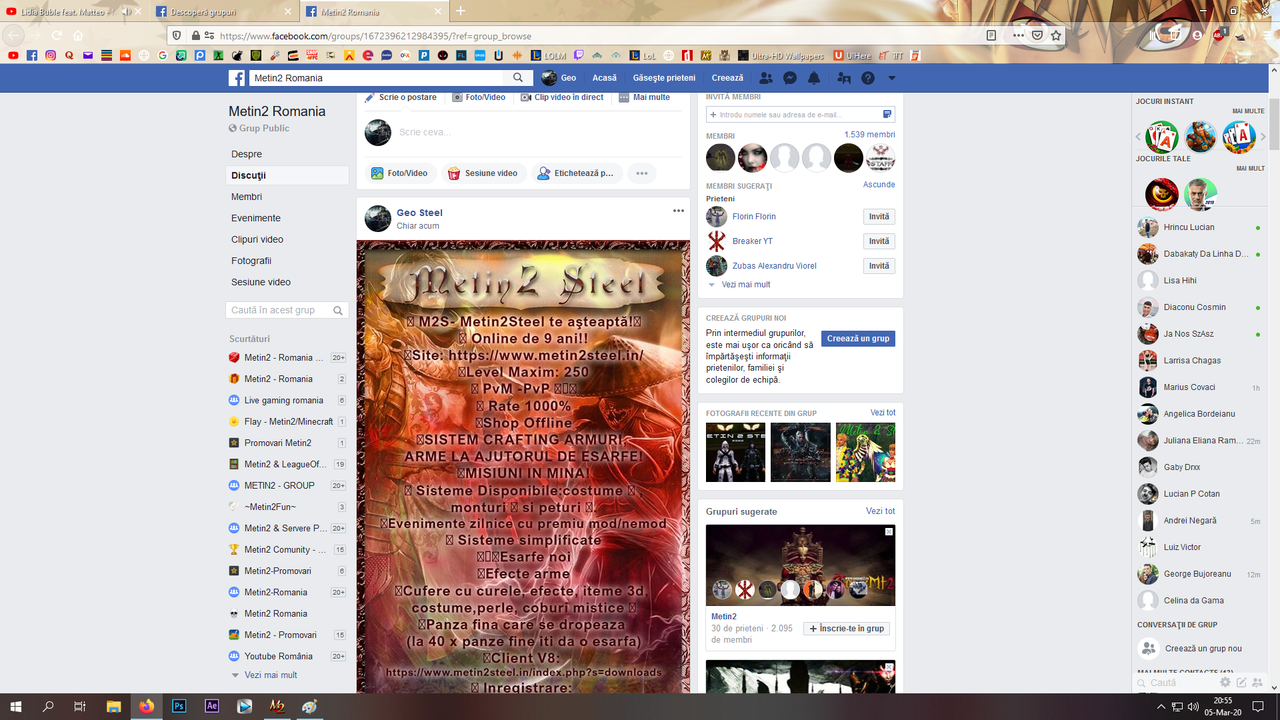This screenshot has height=720, width=1280.
Task: Open Photoshop from the taskbar
Action: point(179,706)
